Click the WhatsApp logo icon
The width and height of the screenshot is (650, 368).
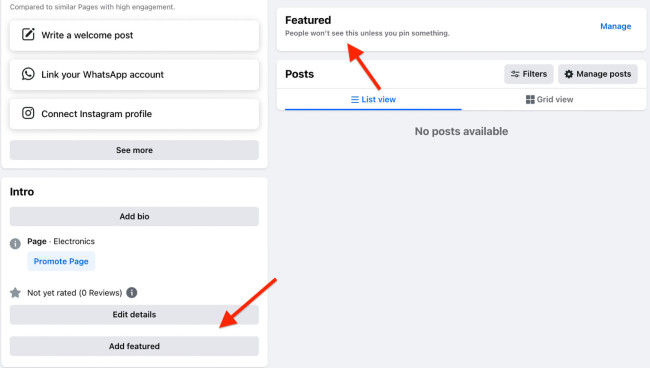[28, 74]
